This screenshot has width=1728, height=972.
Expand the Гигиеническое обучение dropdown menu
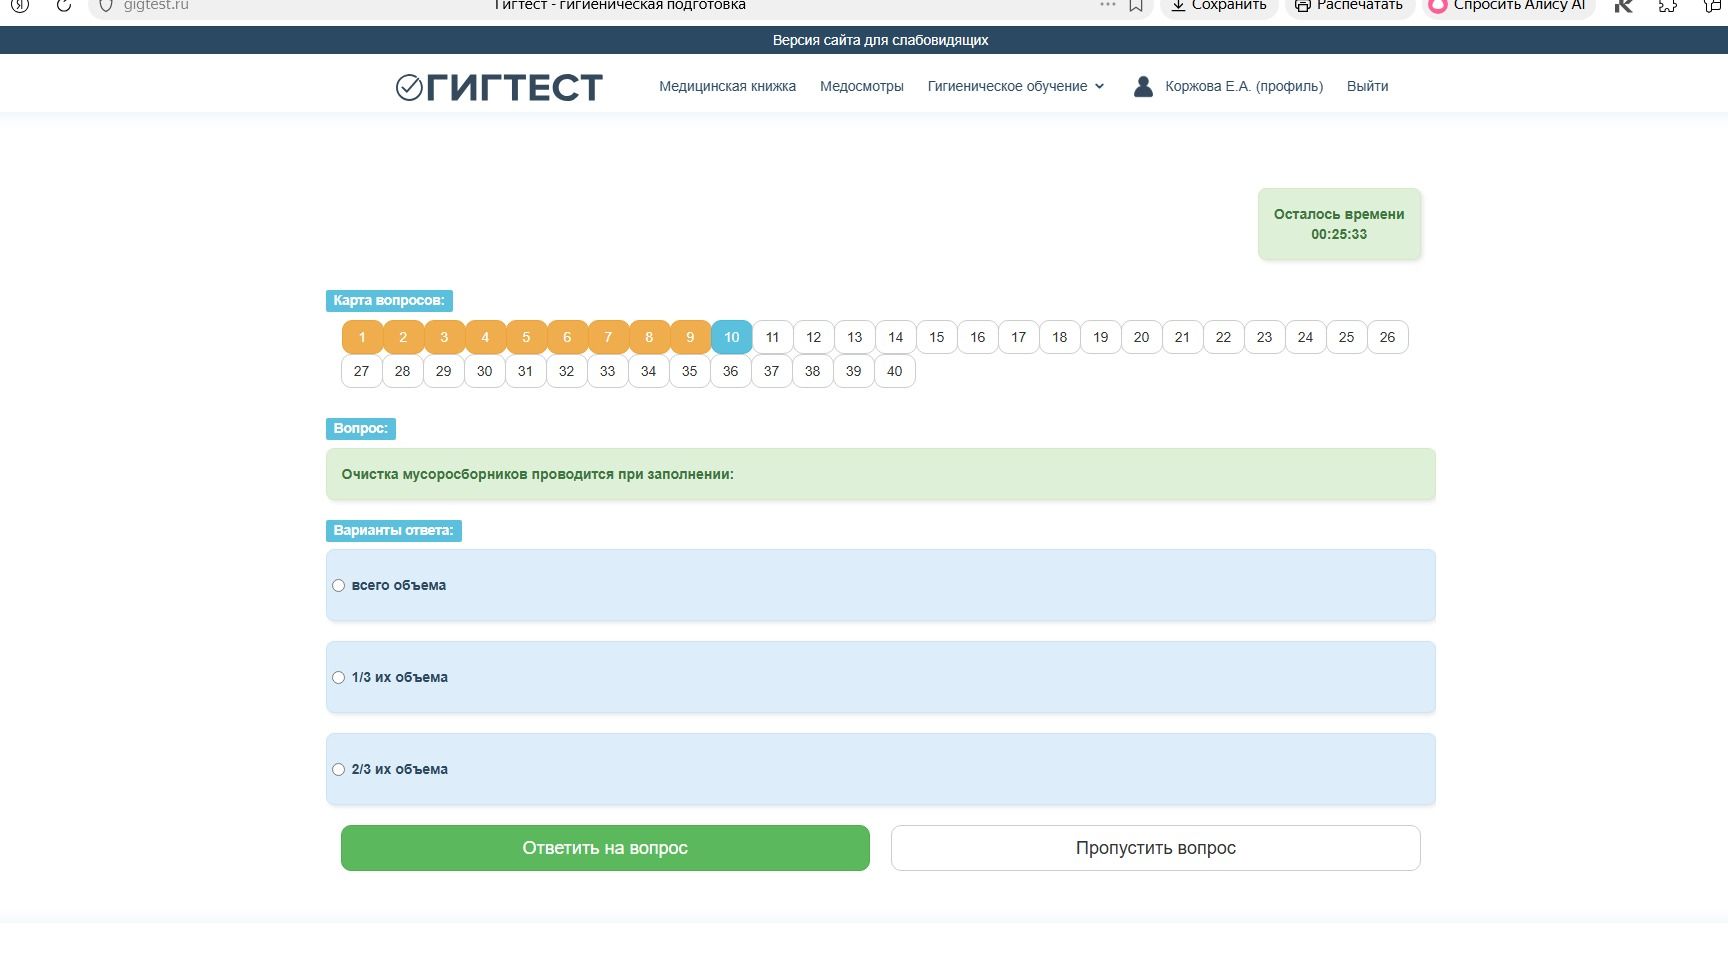[1016, 86]
